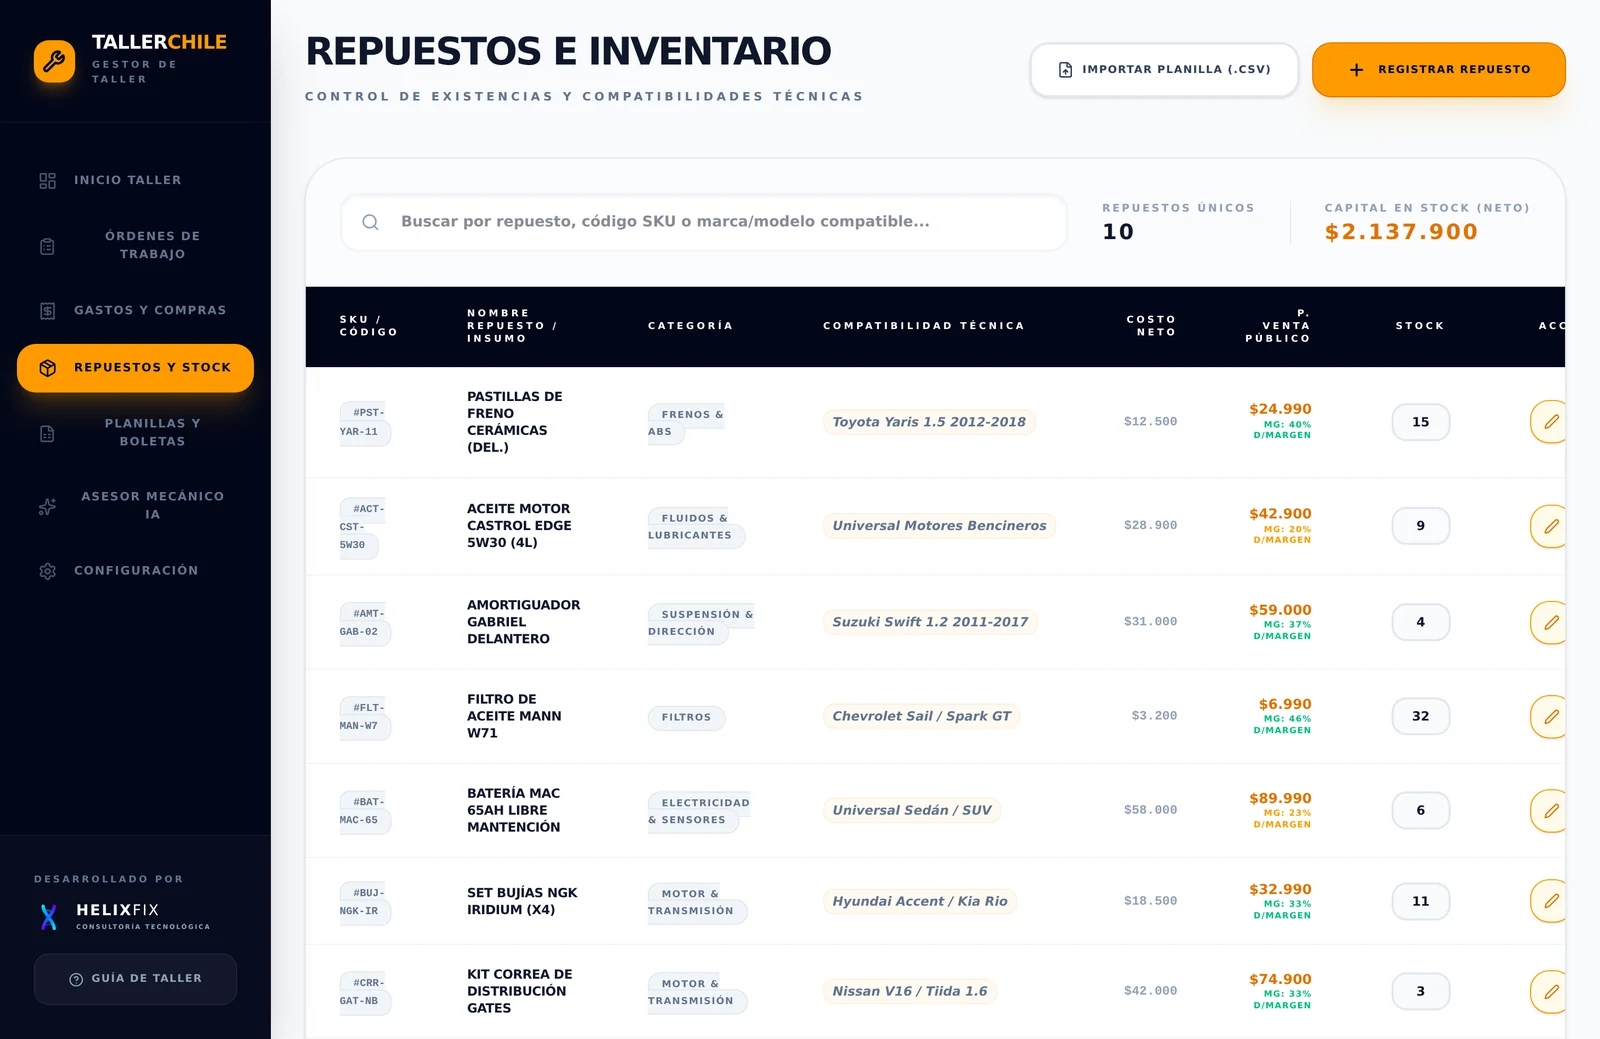The width and height of the screenshot is (1600, 1039).
Task: Click the Configuración gear icon
Action: point(47,571)
